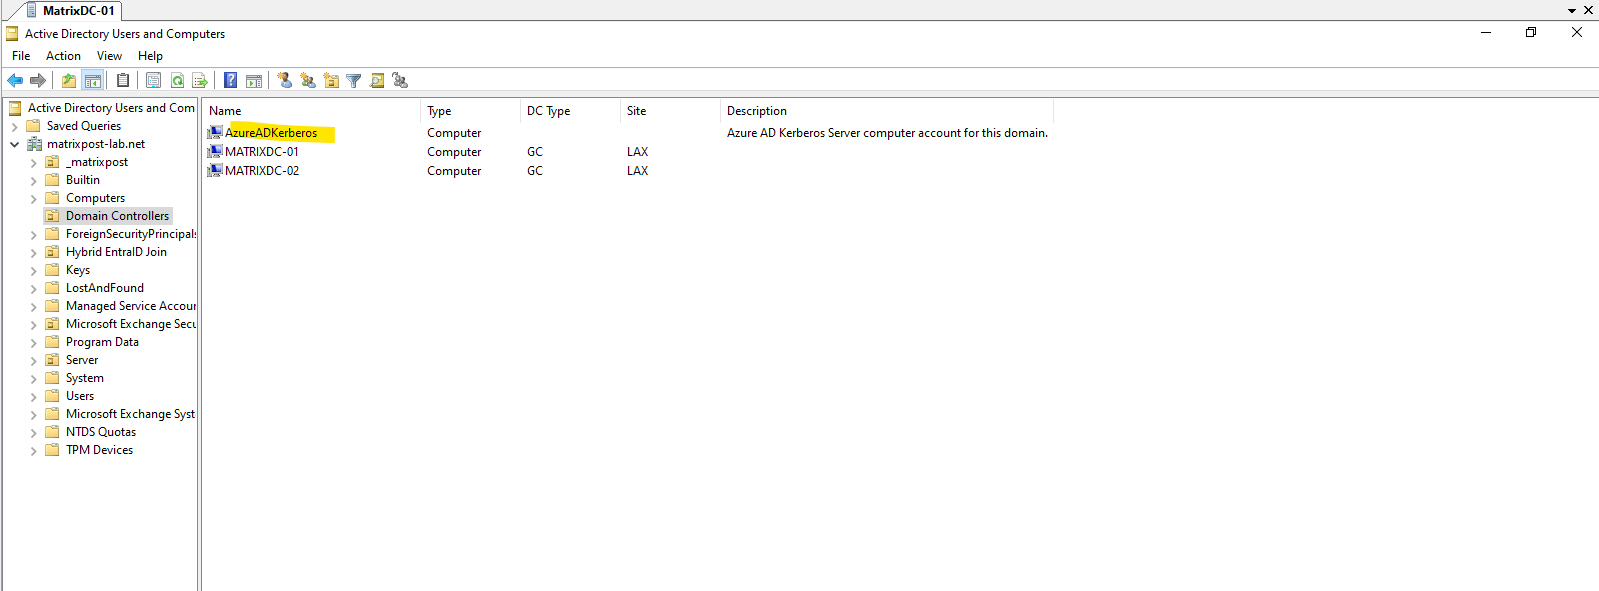
Task: Sort by Description column header
Action: (x=887, y=111)
